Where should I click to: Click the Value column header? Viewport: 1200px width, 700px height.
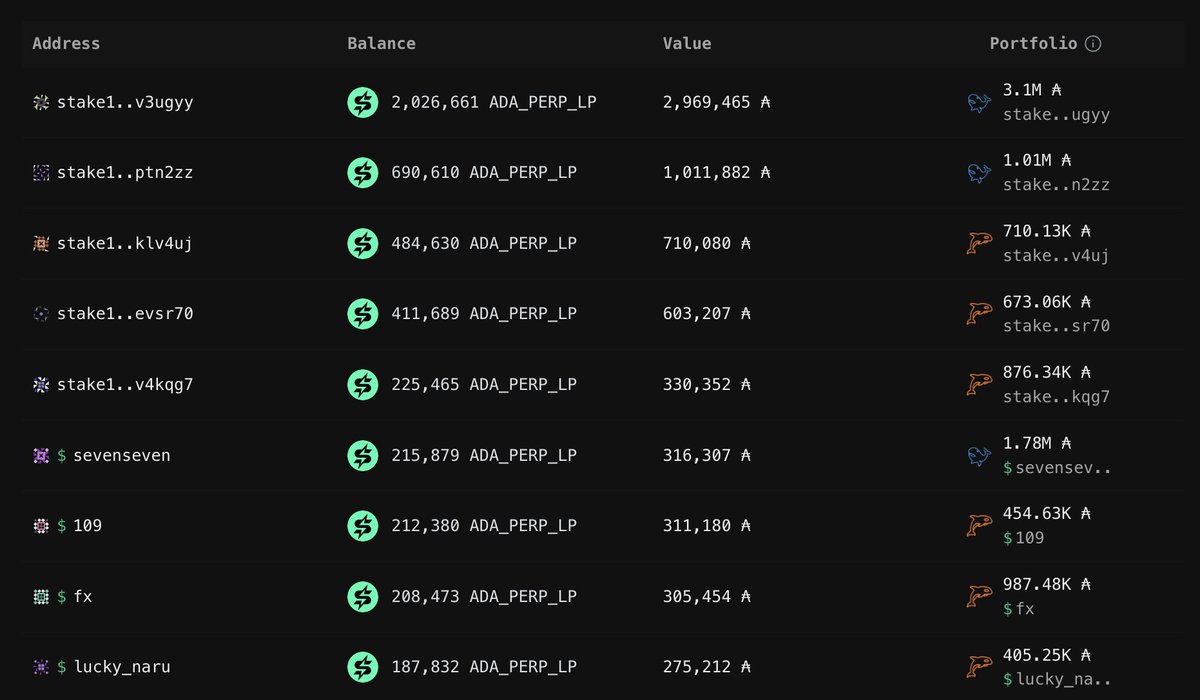point(686,43)
